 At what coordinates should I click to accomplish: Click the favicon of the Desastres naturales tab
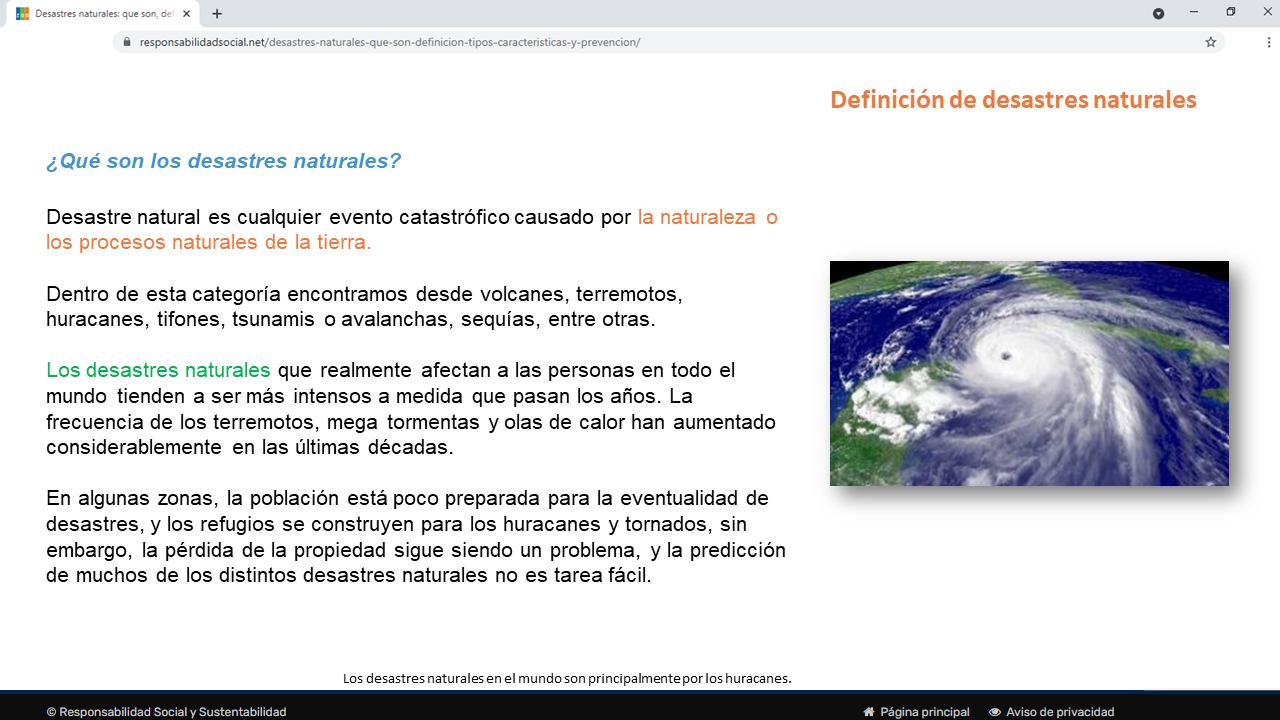coord(22,14)
